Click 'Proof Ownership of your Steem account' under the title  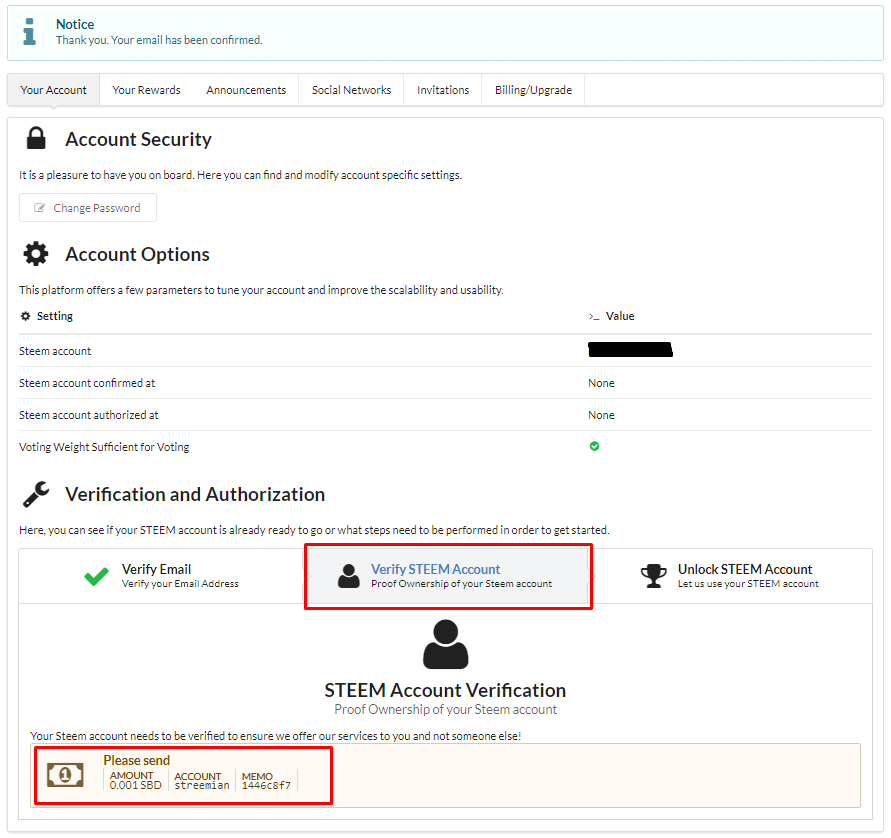coord(446,709)
